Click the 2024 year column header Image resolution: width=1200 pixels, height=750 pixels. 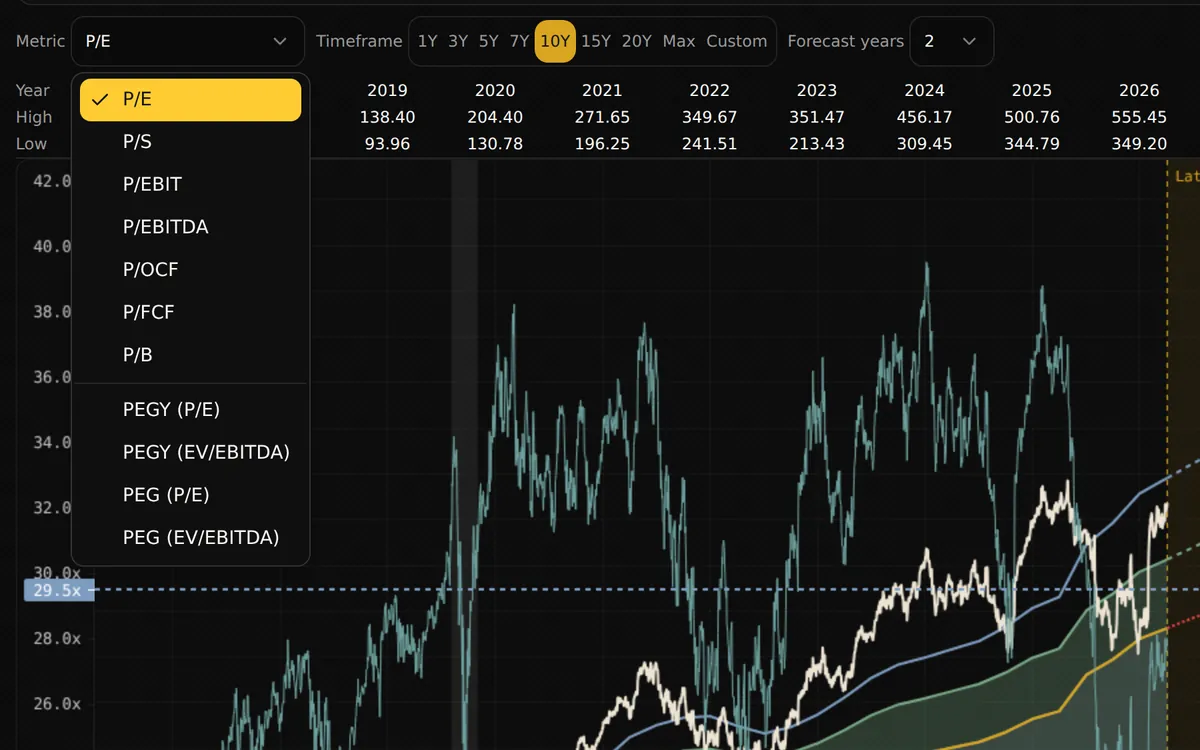925,90
